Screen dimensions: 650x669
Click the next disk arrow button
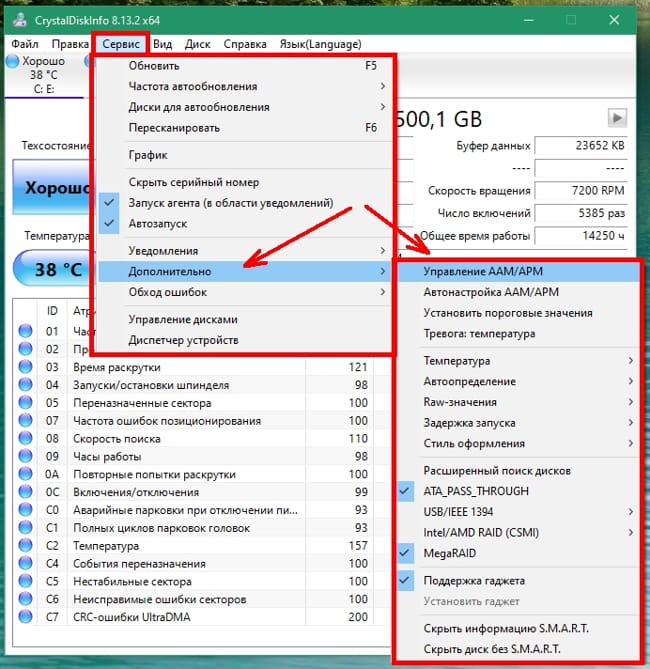click(x=617, y=118)
